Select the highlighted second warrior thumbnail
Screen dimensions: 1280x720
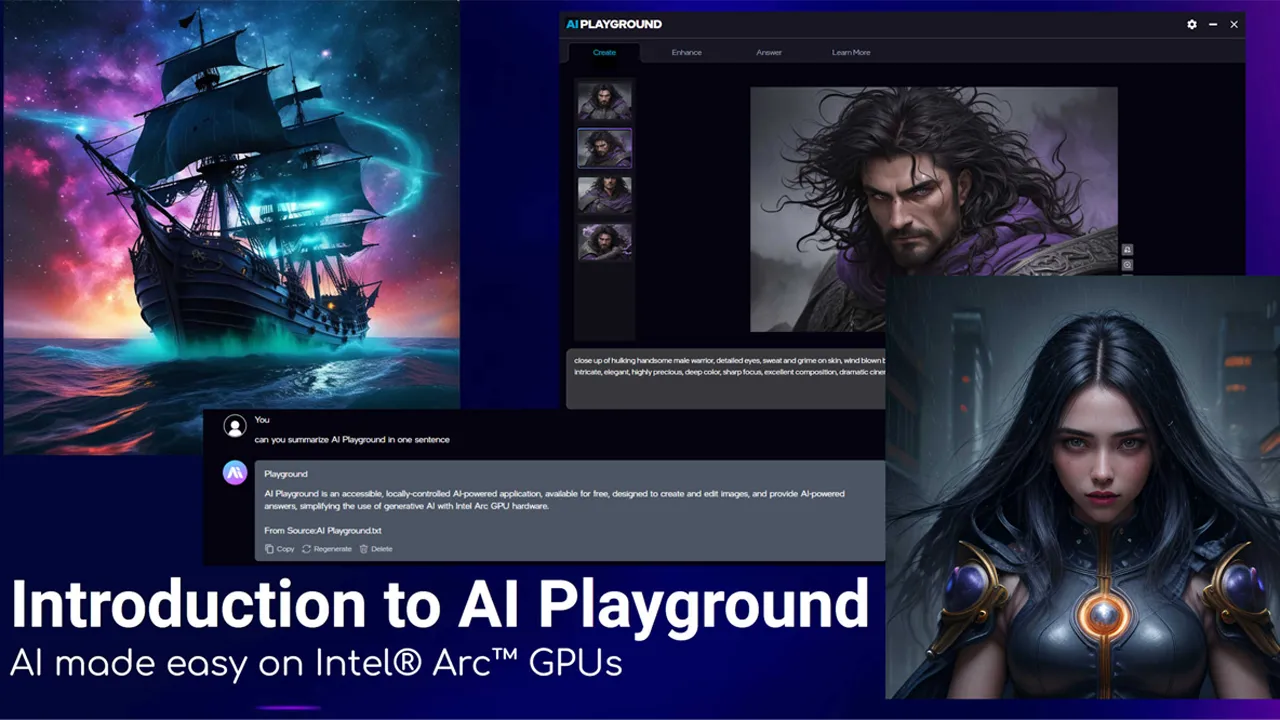(x=604, y=148)
